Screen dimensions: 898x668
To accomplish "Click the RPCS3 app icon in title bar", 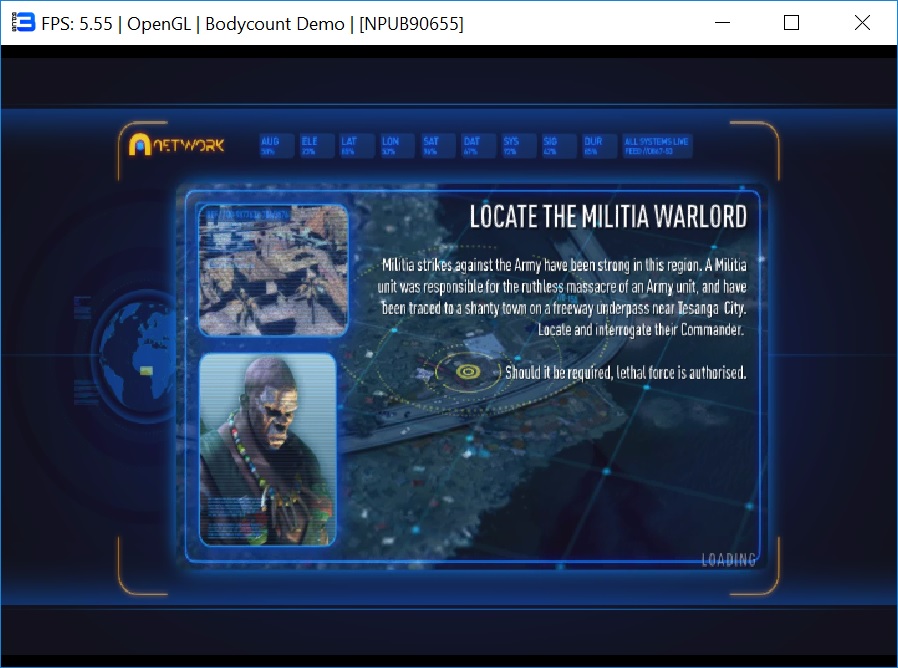I will [x=19, y=22].
